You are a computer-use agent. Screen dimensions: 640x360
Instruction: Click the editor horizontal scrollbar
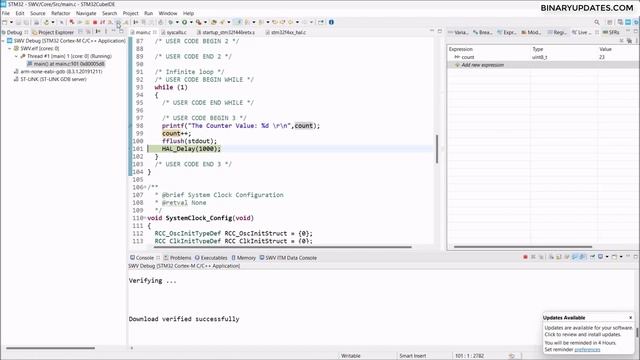[x=283, y=247]
